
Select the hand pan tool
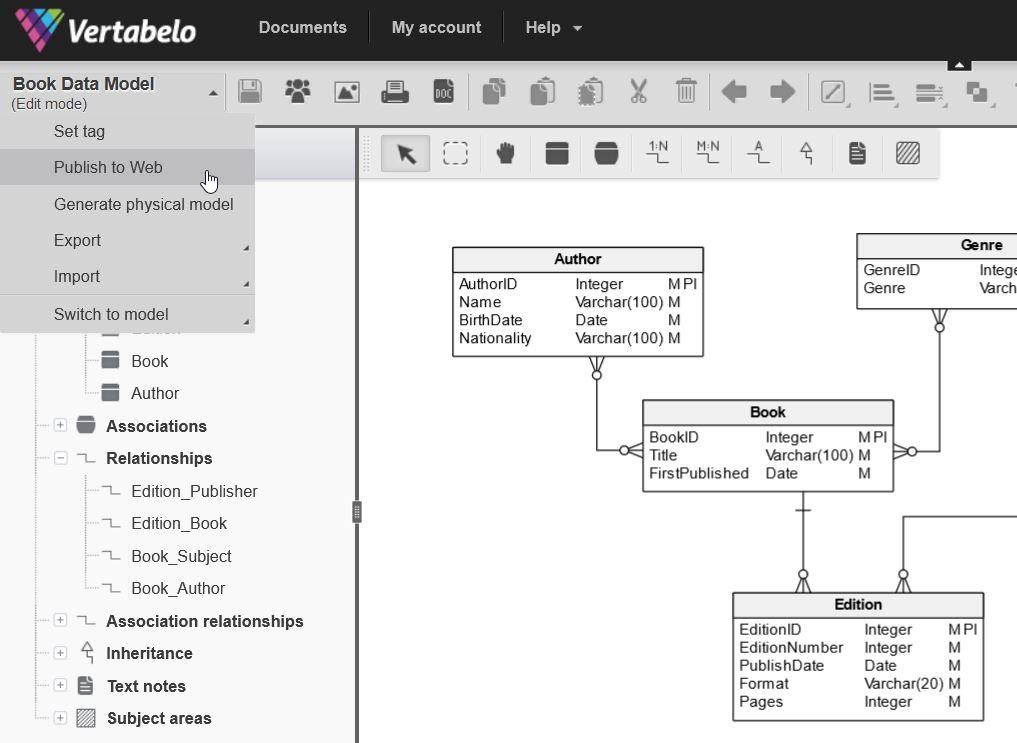(505, 154)
